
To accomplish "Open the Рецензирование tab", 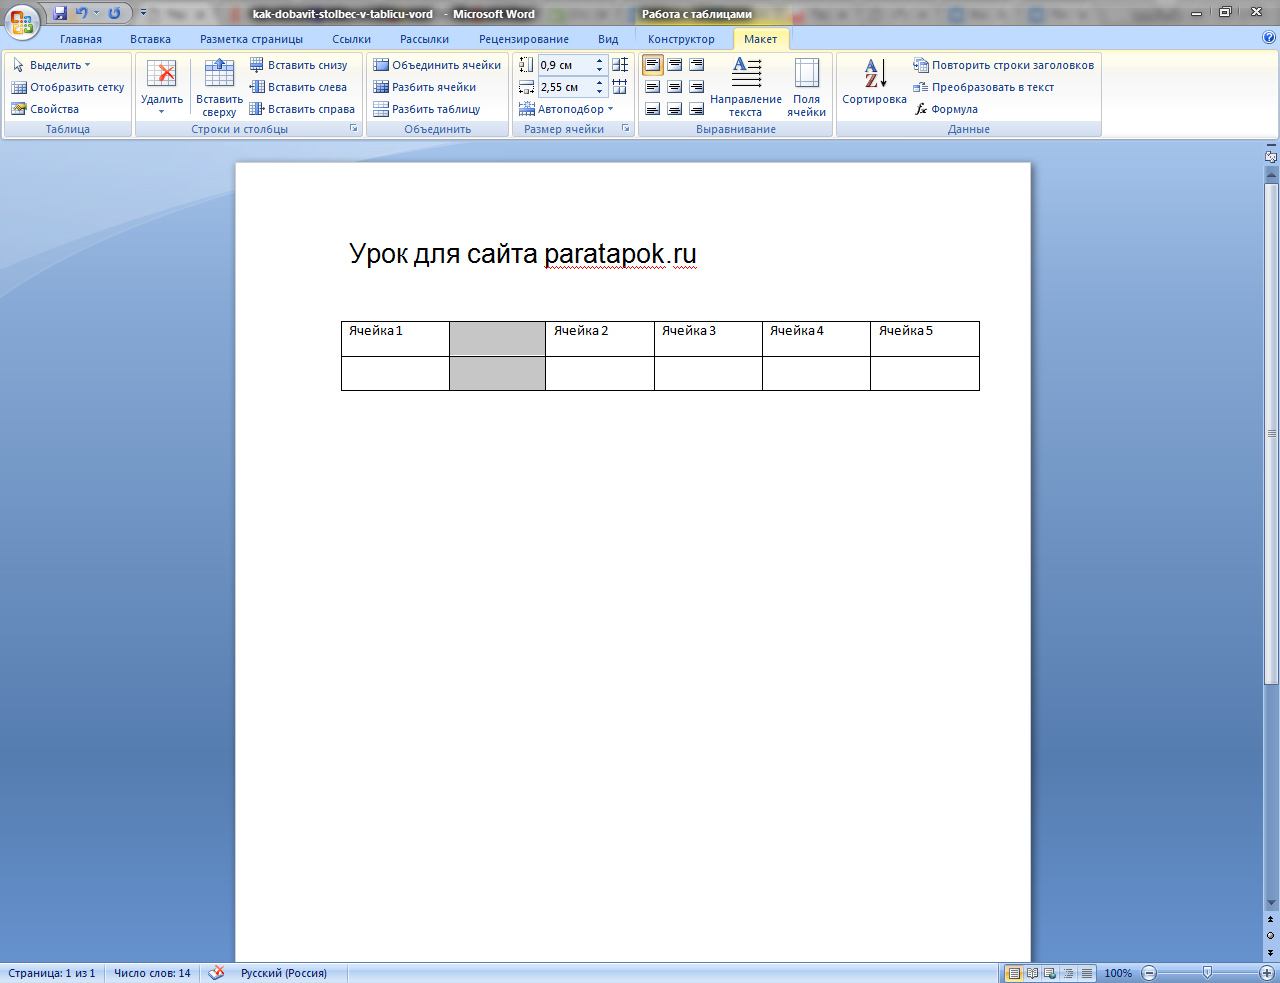I will [524, 39].
